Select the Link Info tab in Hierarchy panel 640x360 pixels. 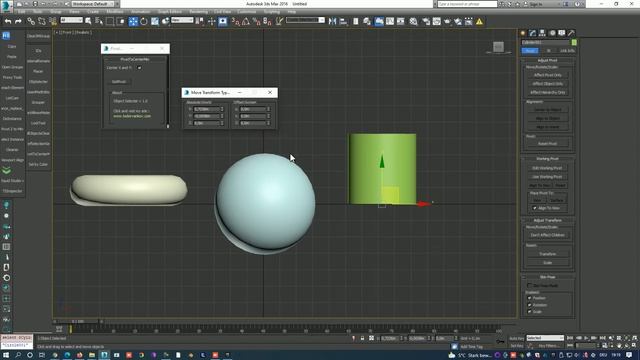(x=567, y=51)
